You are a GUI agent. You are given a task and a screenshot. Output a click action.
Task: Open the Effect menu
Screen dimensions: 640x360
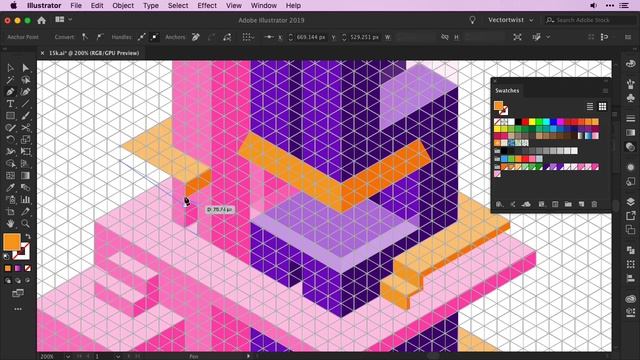207,6
